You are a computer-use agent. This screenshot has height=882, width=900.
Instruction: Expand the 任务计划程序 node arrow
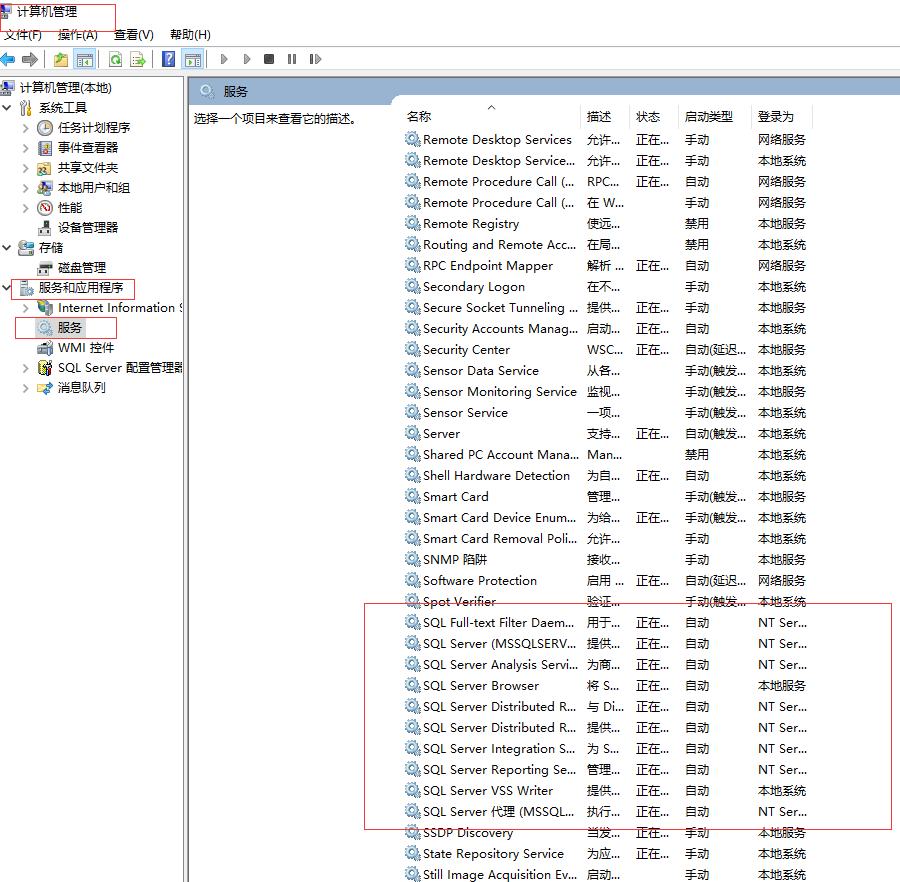click(x=25, y=127)
